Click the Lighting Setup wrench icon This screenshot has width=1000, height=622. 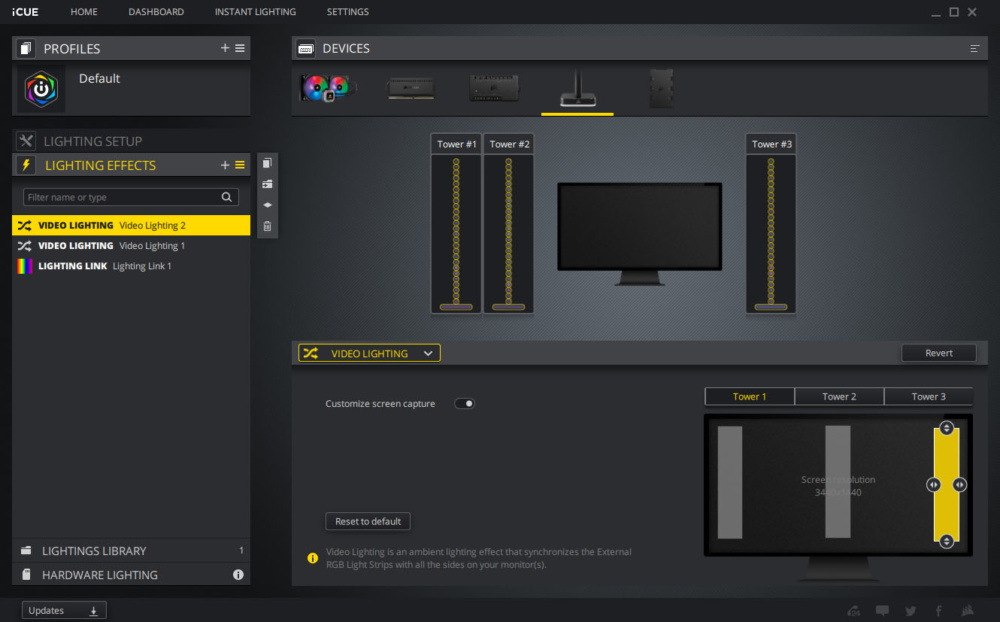click(x=26, y=141)
